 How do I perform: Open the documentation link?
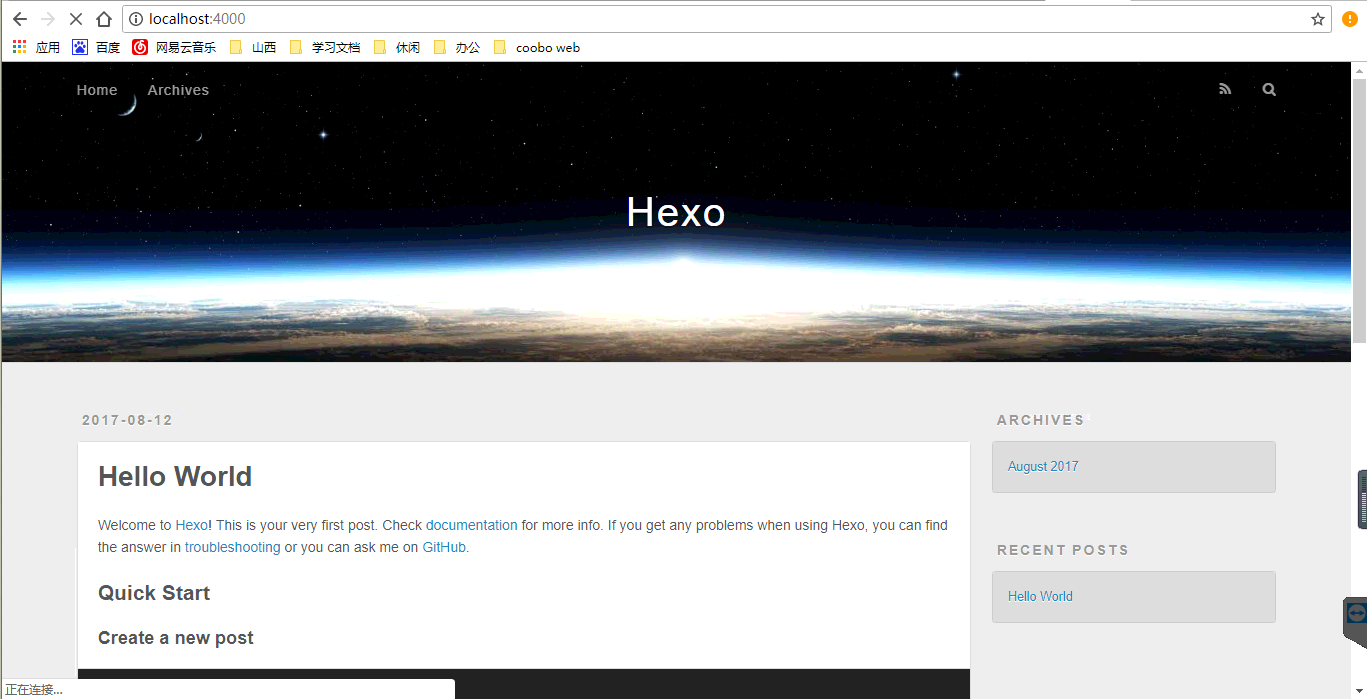tap(472, 525)
